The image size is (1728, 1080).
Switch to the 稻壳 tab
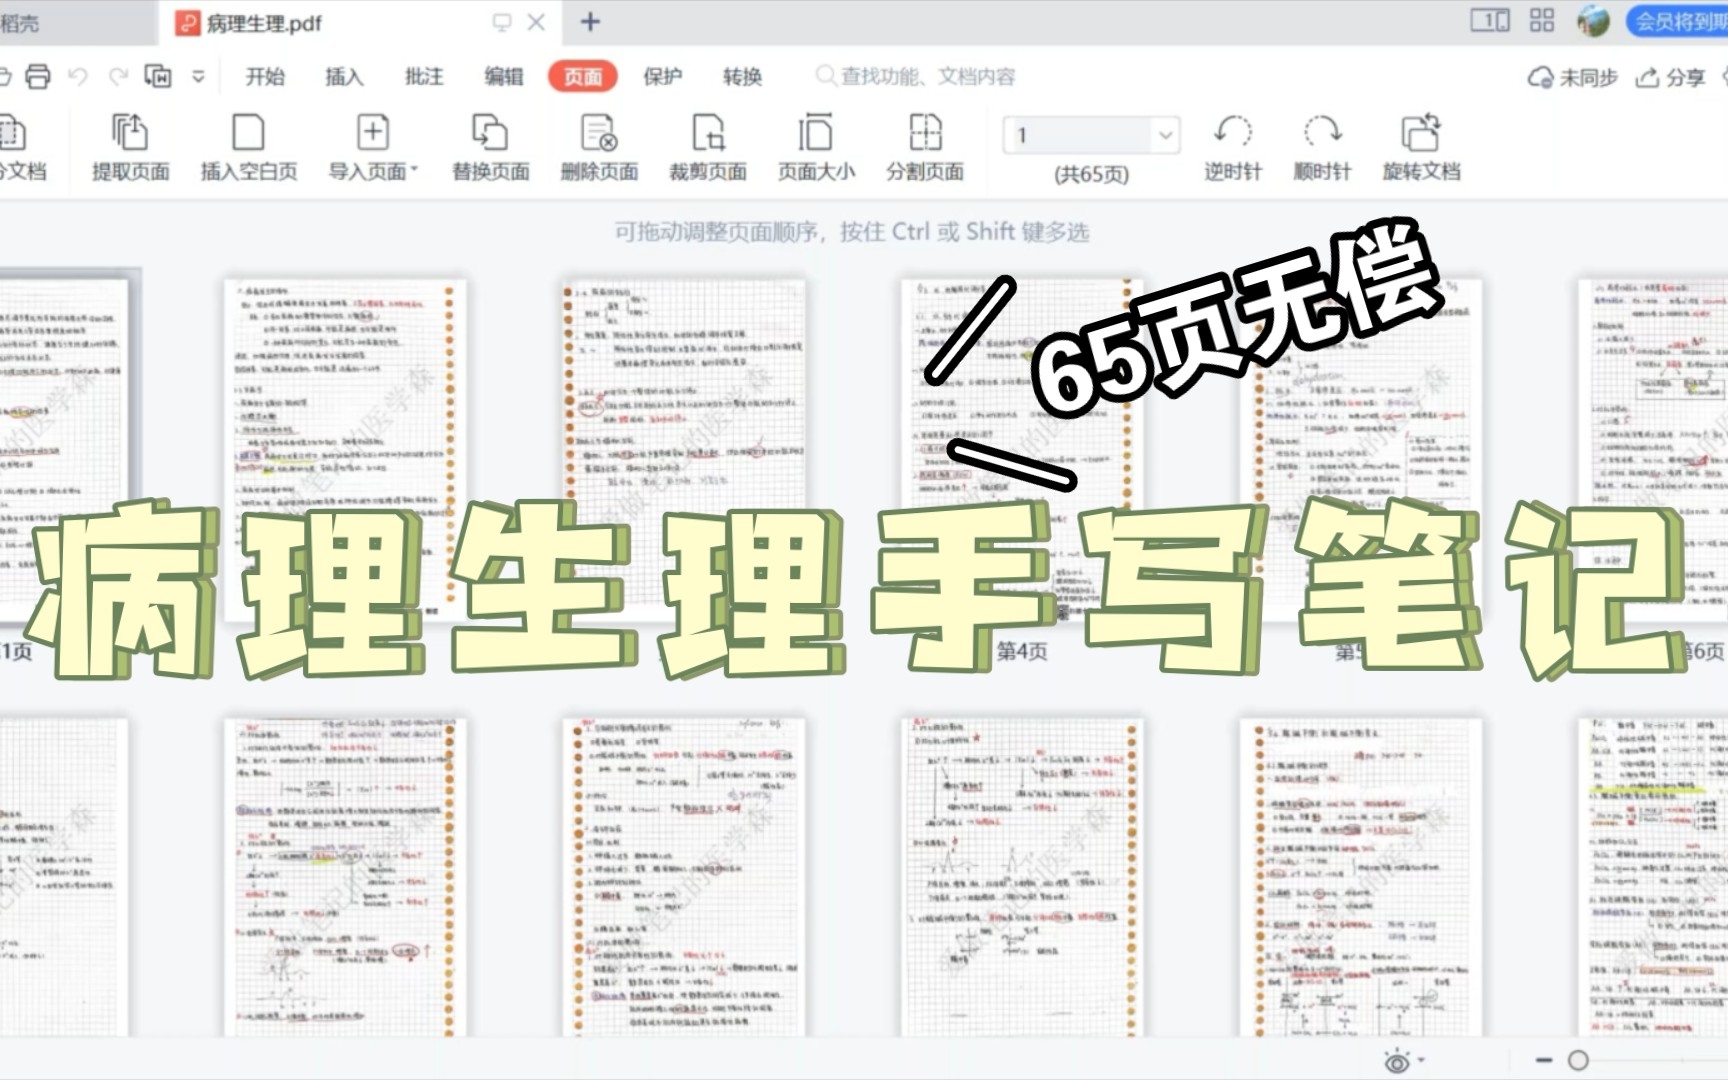pos(20,23)
